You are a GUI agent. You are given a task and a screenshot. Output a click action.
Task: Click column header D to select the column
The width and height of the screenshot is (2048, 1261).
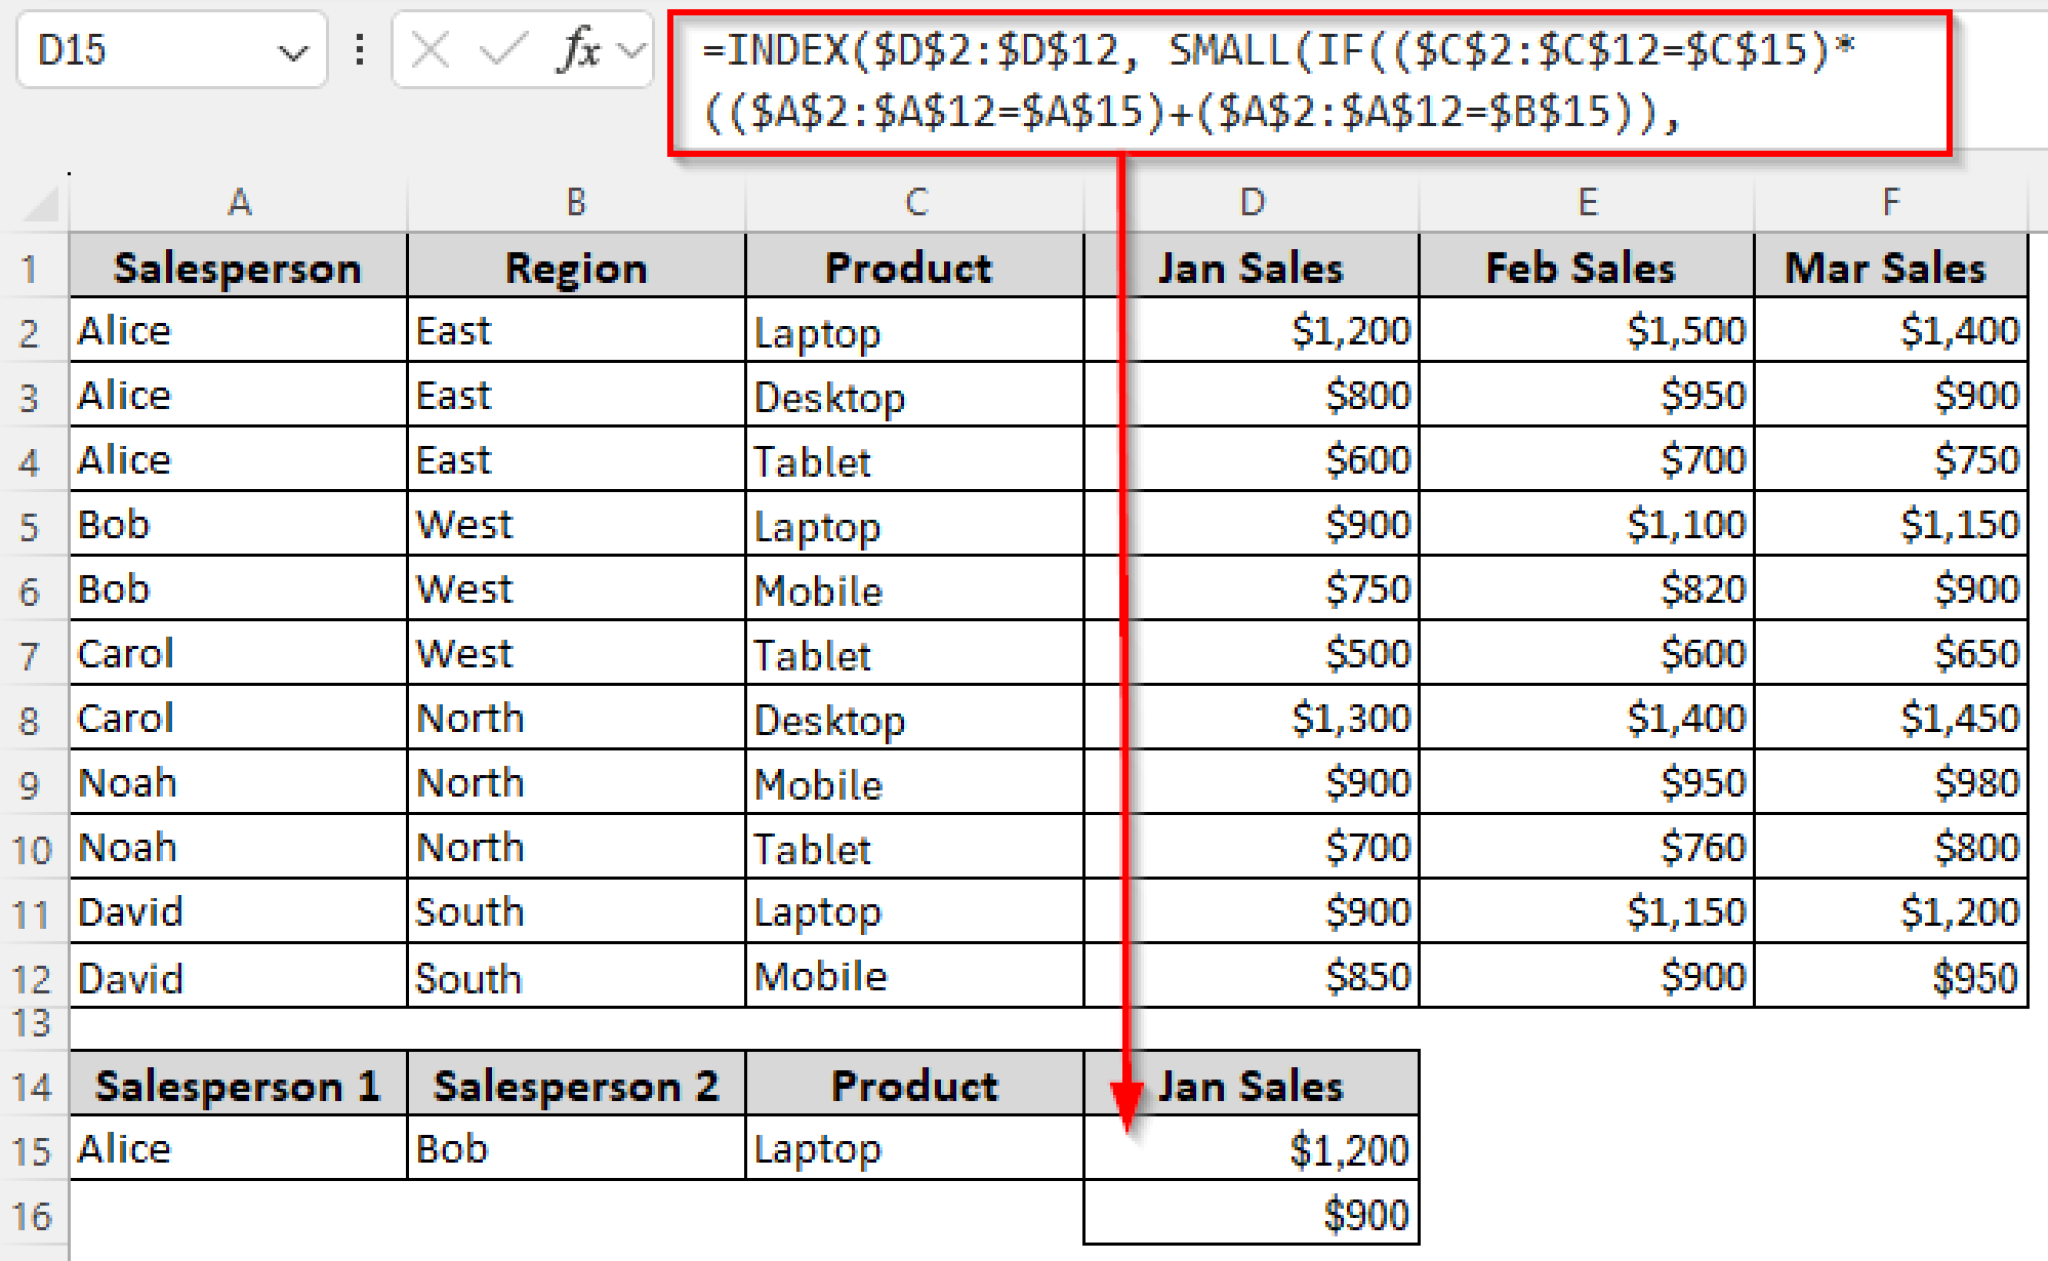pyautogui.click(x=1252, y=203)
